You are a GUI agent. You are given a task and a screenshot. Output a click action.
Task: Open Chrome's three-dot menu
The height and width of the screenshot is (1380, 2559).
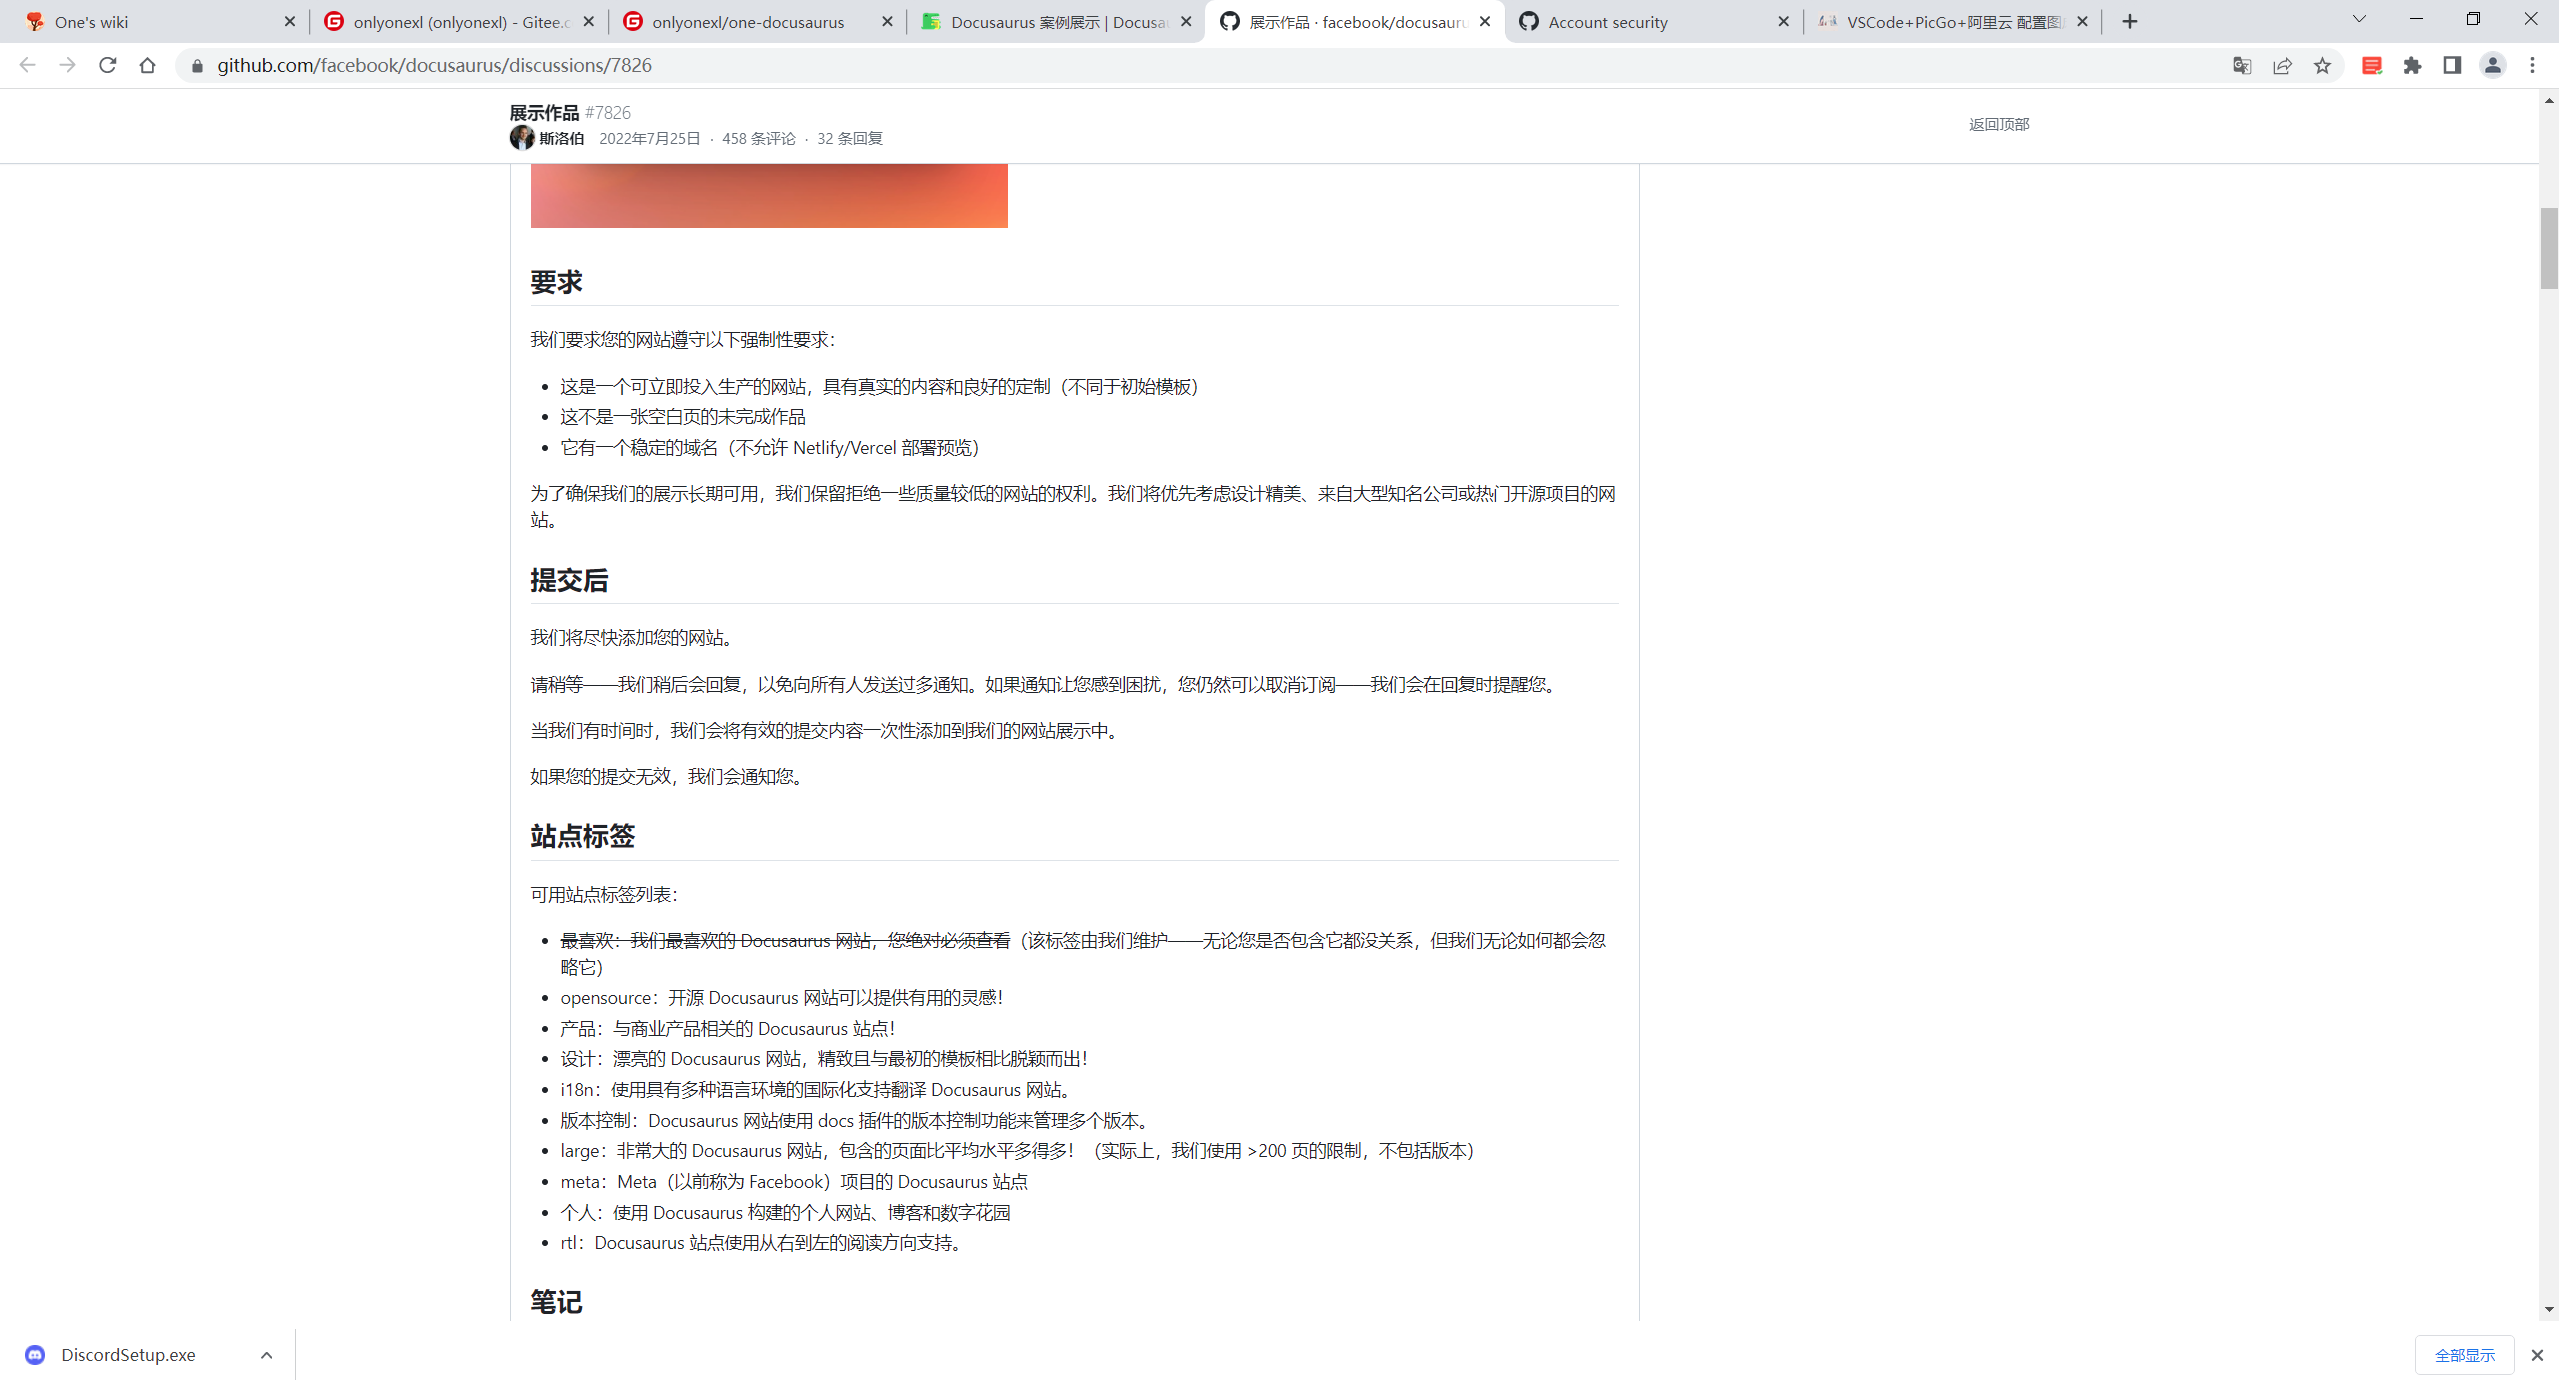2533,65
